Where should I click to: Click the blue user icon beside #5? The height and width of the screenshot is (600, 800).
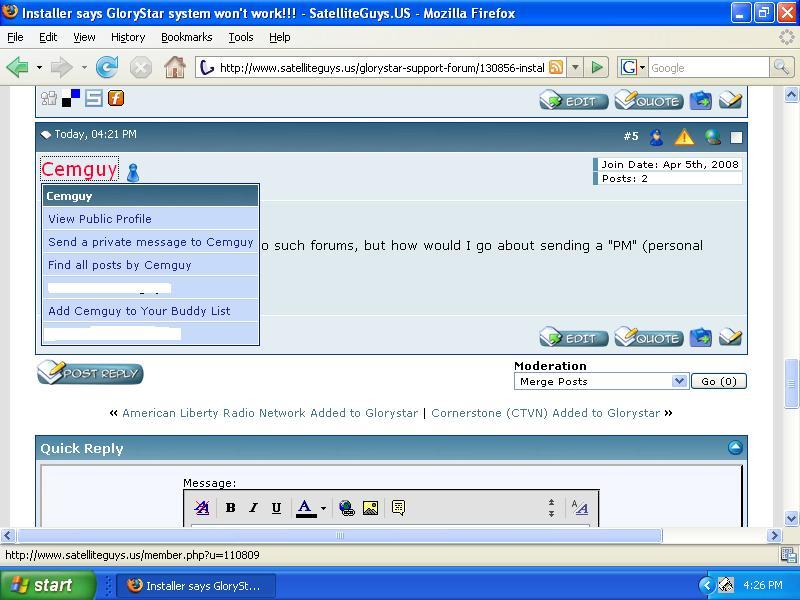(657, 137)
